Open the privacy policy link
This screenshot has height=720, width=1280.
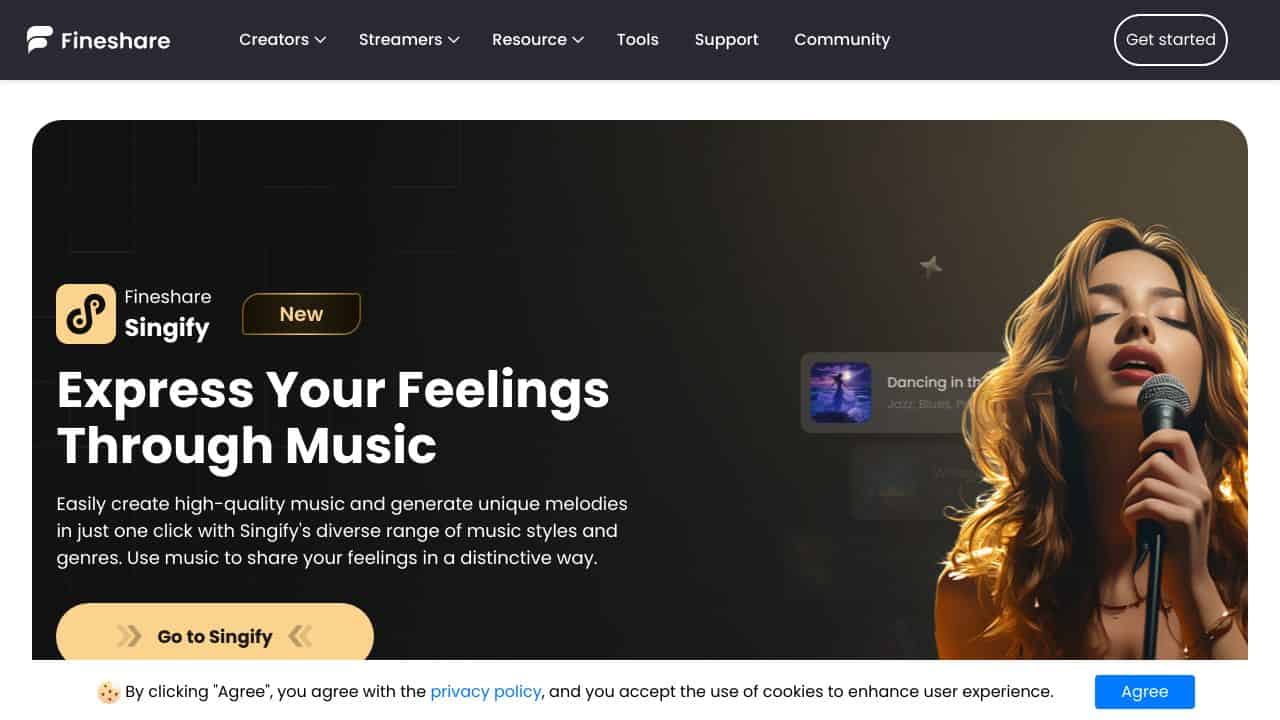(486, 692)
